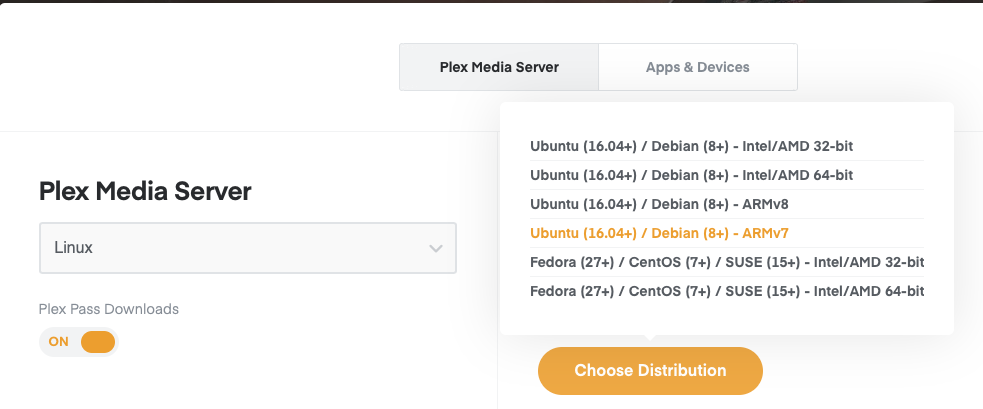Click empty padding atop the distribution list popup
Viewport: 983px width, 409px height.
point(726,116)
